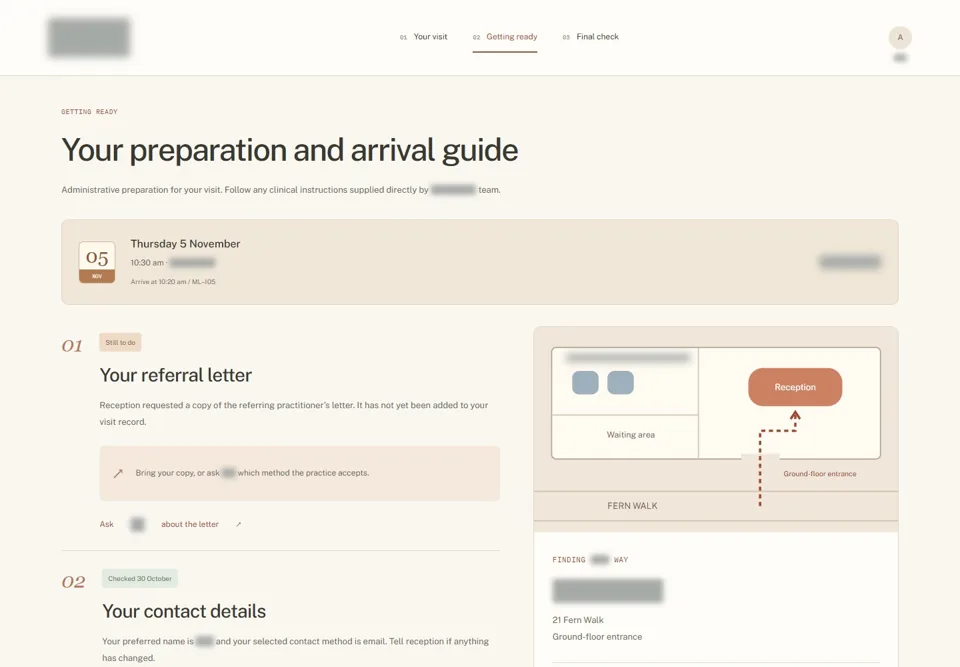Viewport: 960px width, 667px height.
Task: Click the 21 Fern Walk address line
Action: click(578, 620)
